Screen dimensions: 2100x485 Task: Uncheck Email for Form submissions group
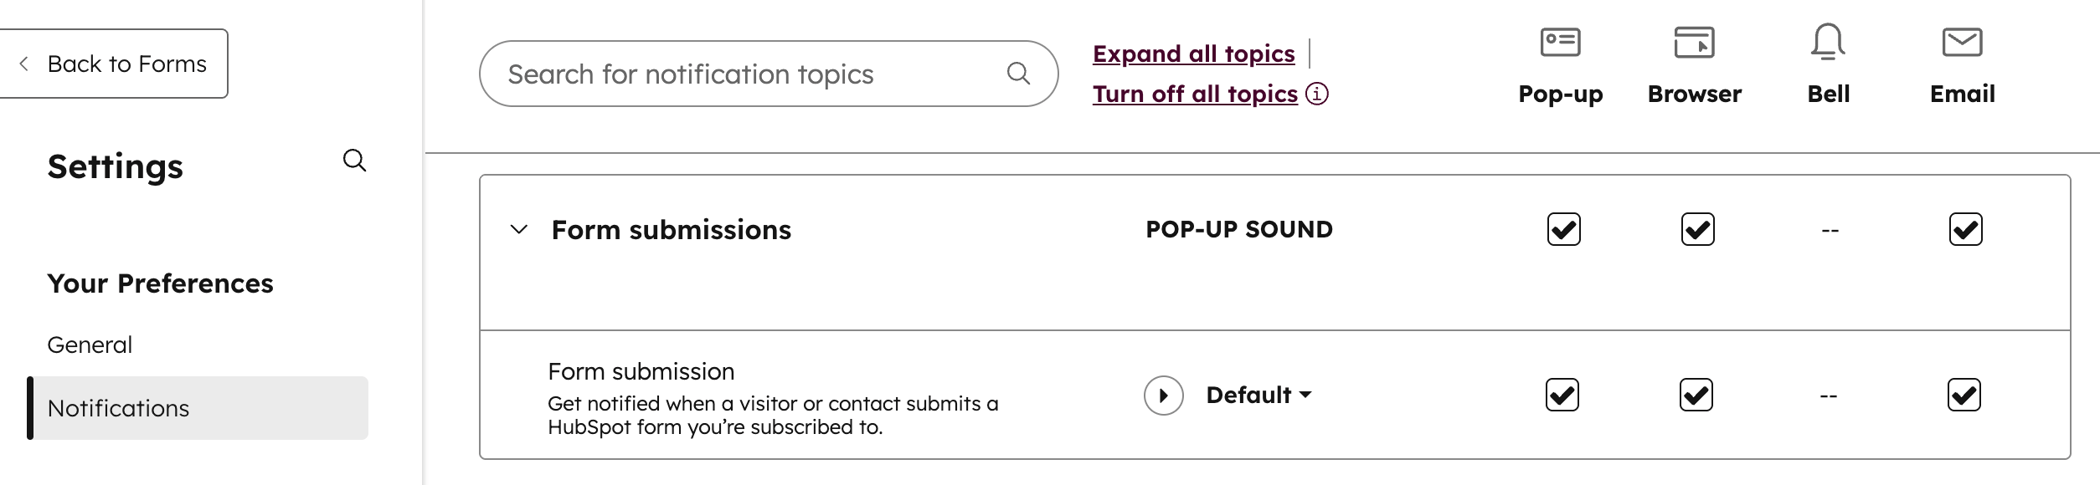[1965, 229]
